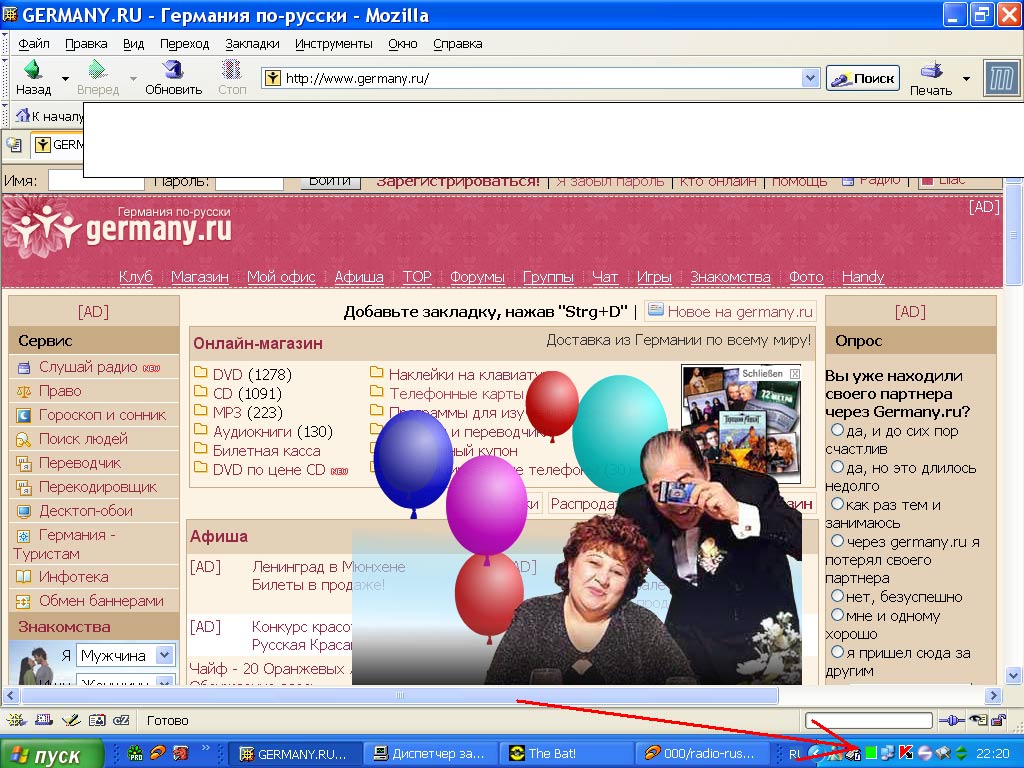
Task: Select poll option "нет, безуспешно"
Action: (x=837, y=596)
